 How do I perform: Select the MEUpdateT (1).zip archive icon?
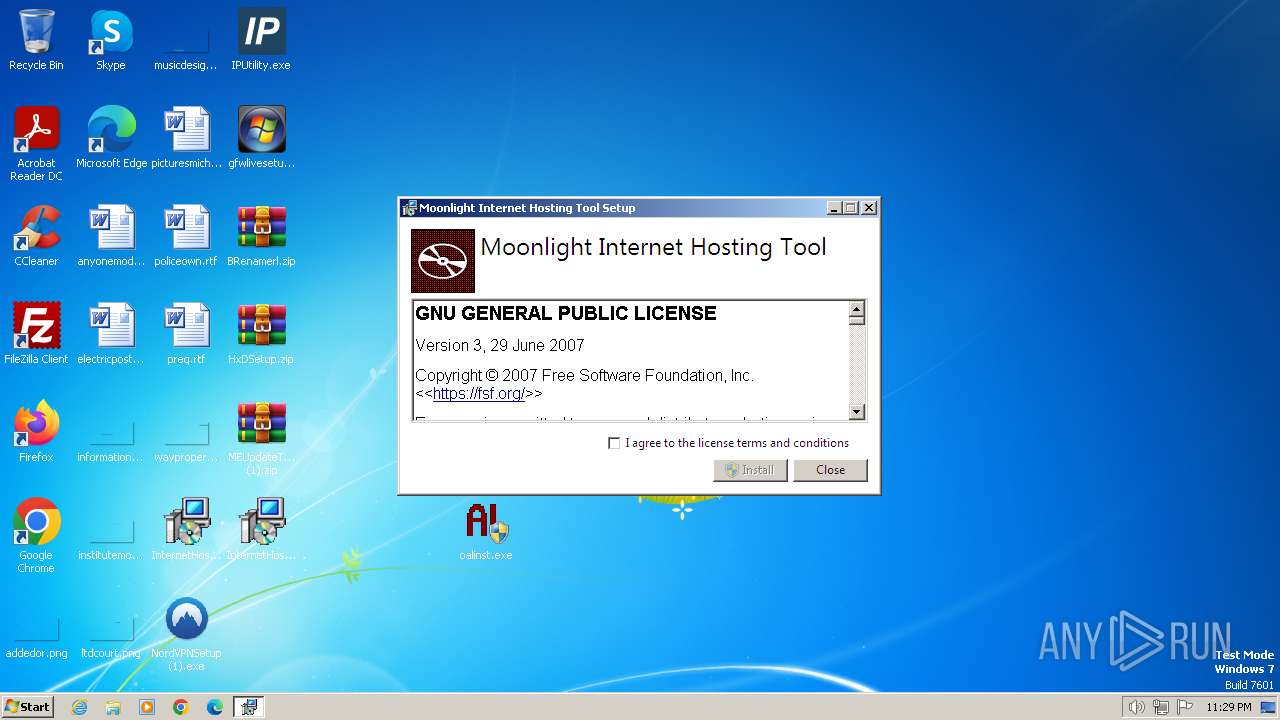point(261,438)
